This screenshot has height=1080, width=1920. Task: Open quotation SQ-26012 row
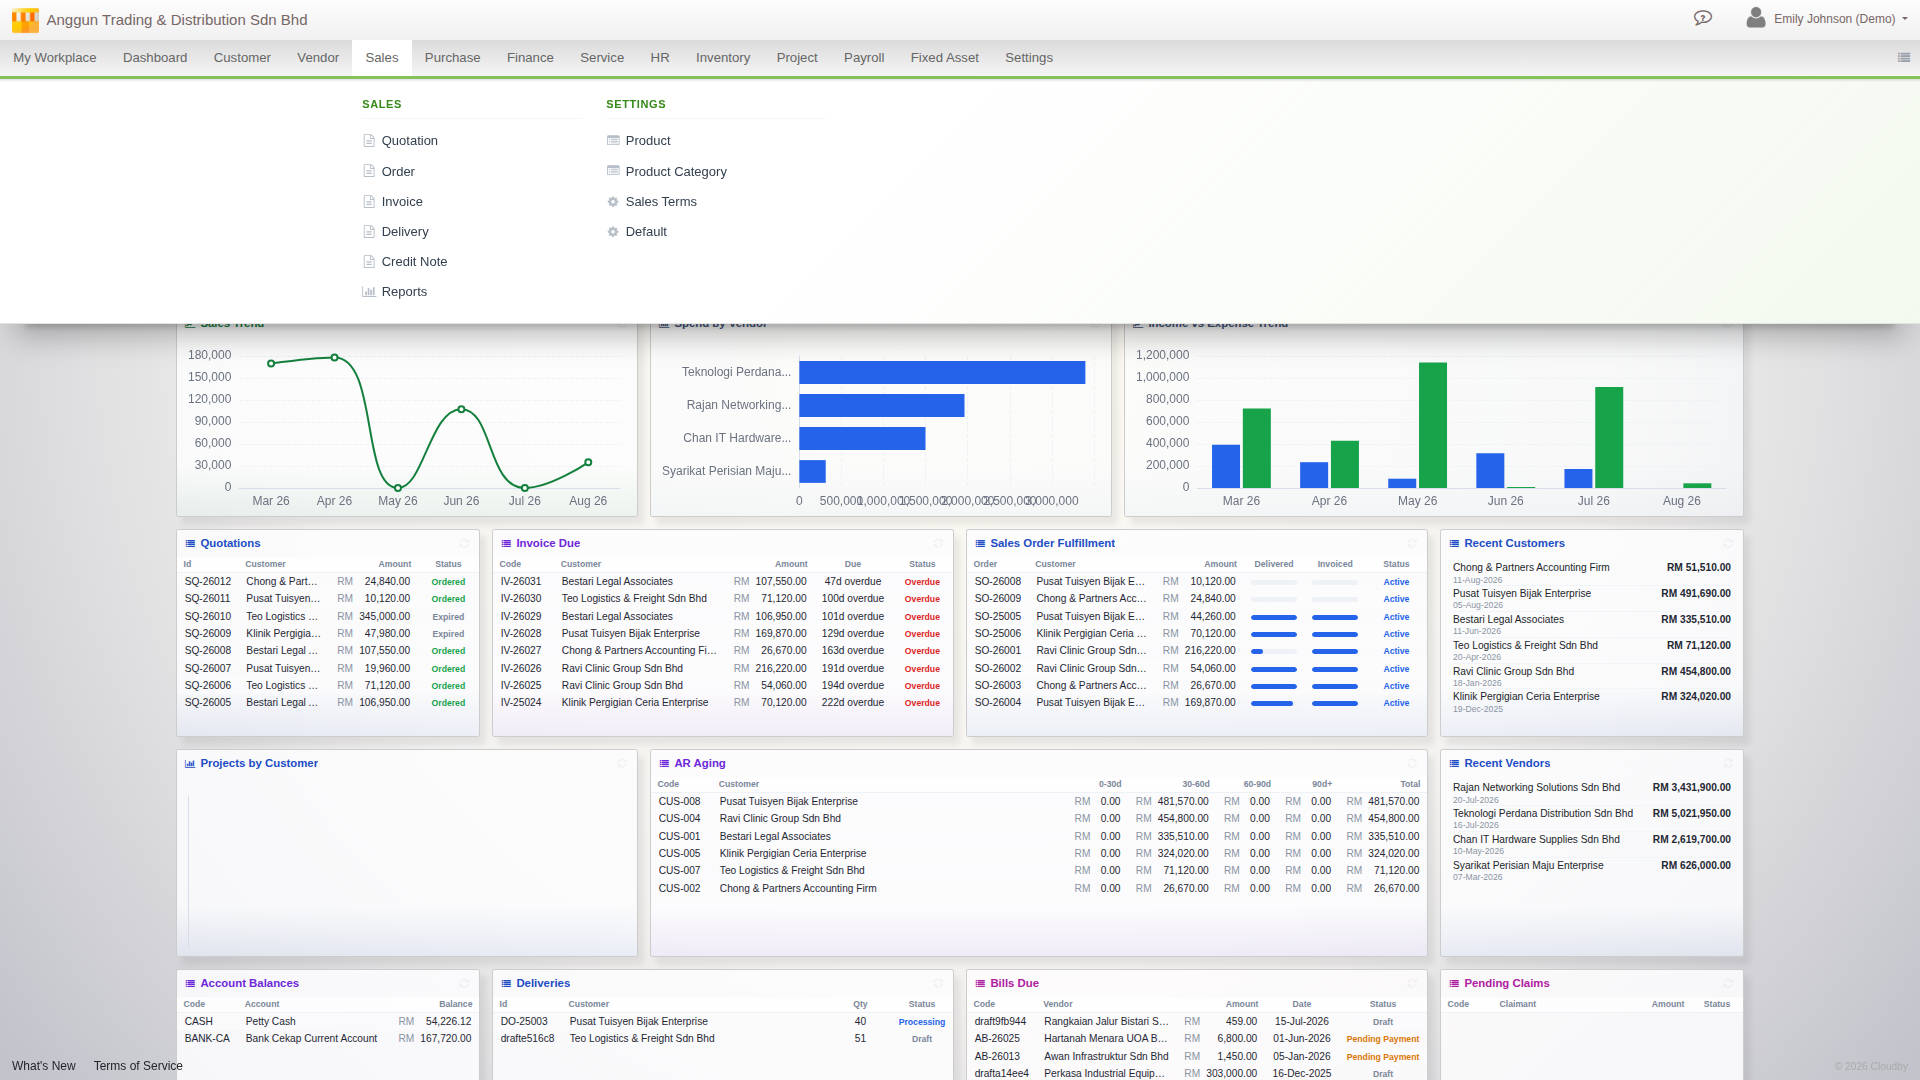(x=327, y=582)
